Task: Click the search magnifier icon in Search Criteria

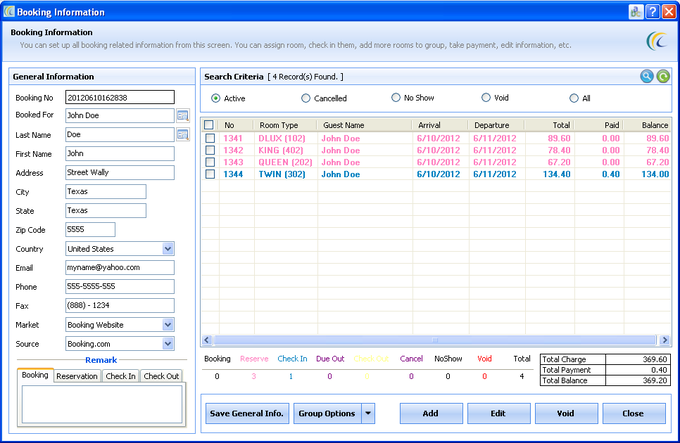Action: pyautogui.click(x=646, y=77)
